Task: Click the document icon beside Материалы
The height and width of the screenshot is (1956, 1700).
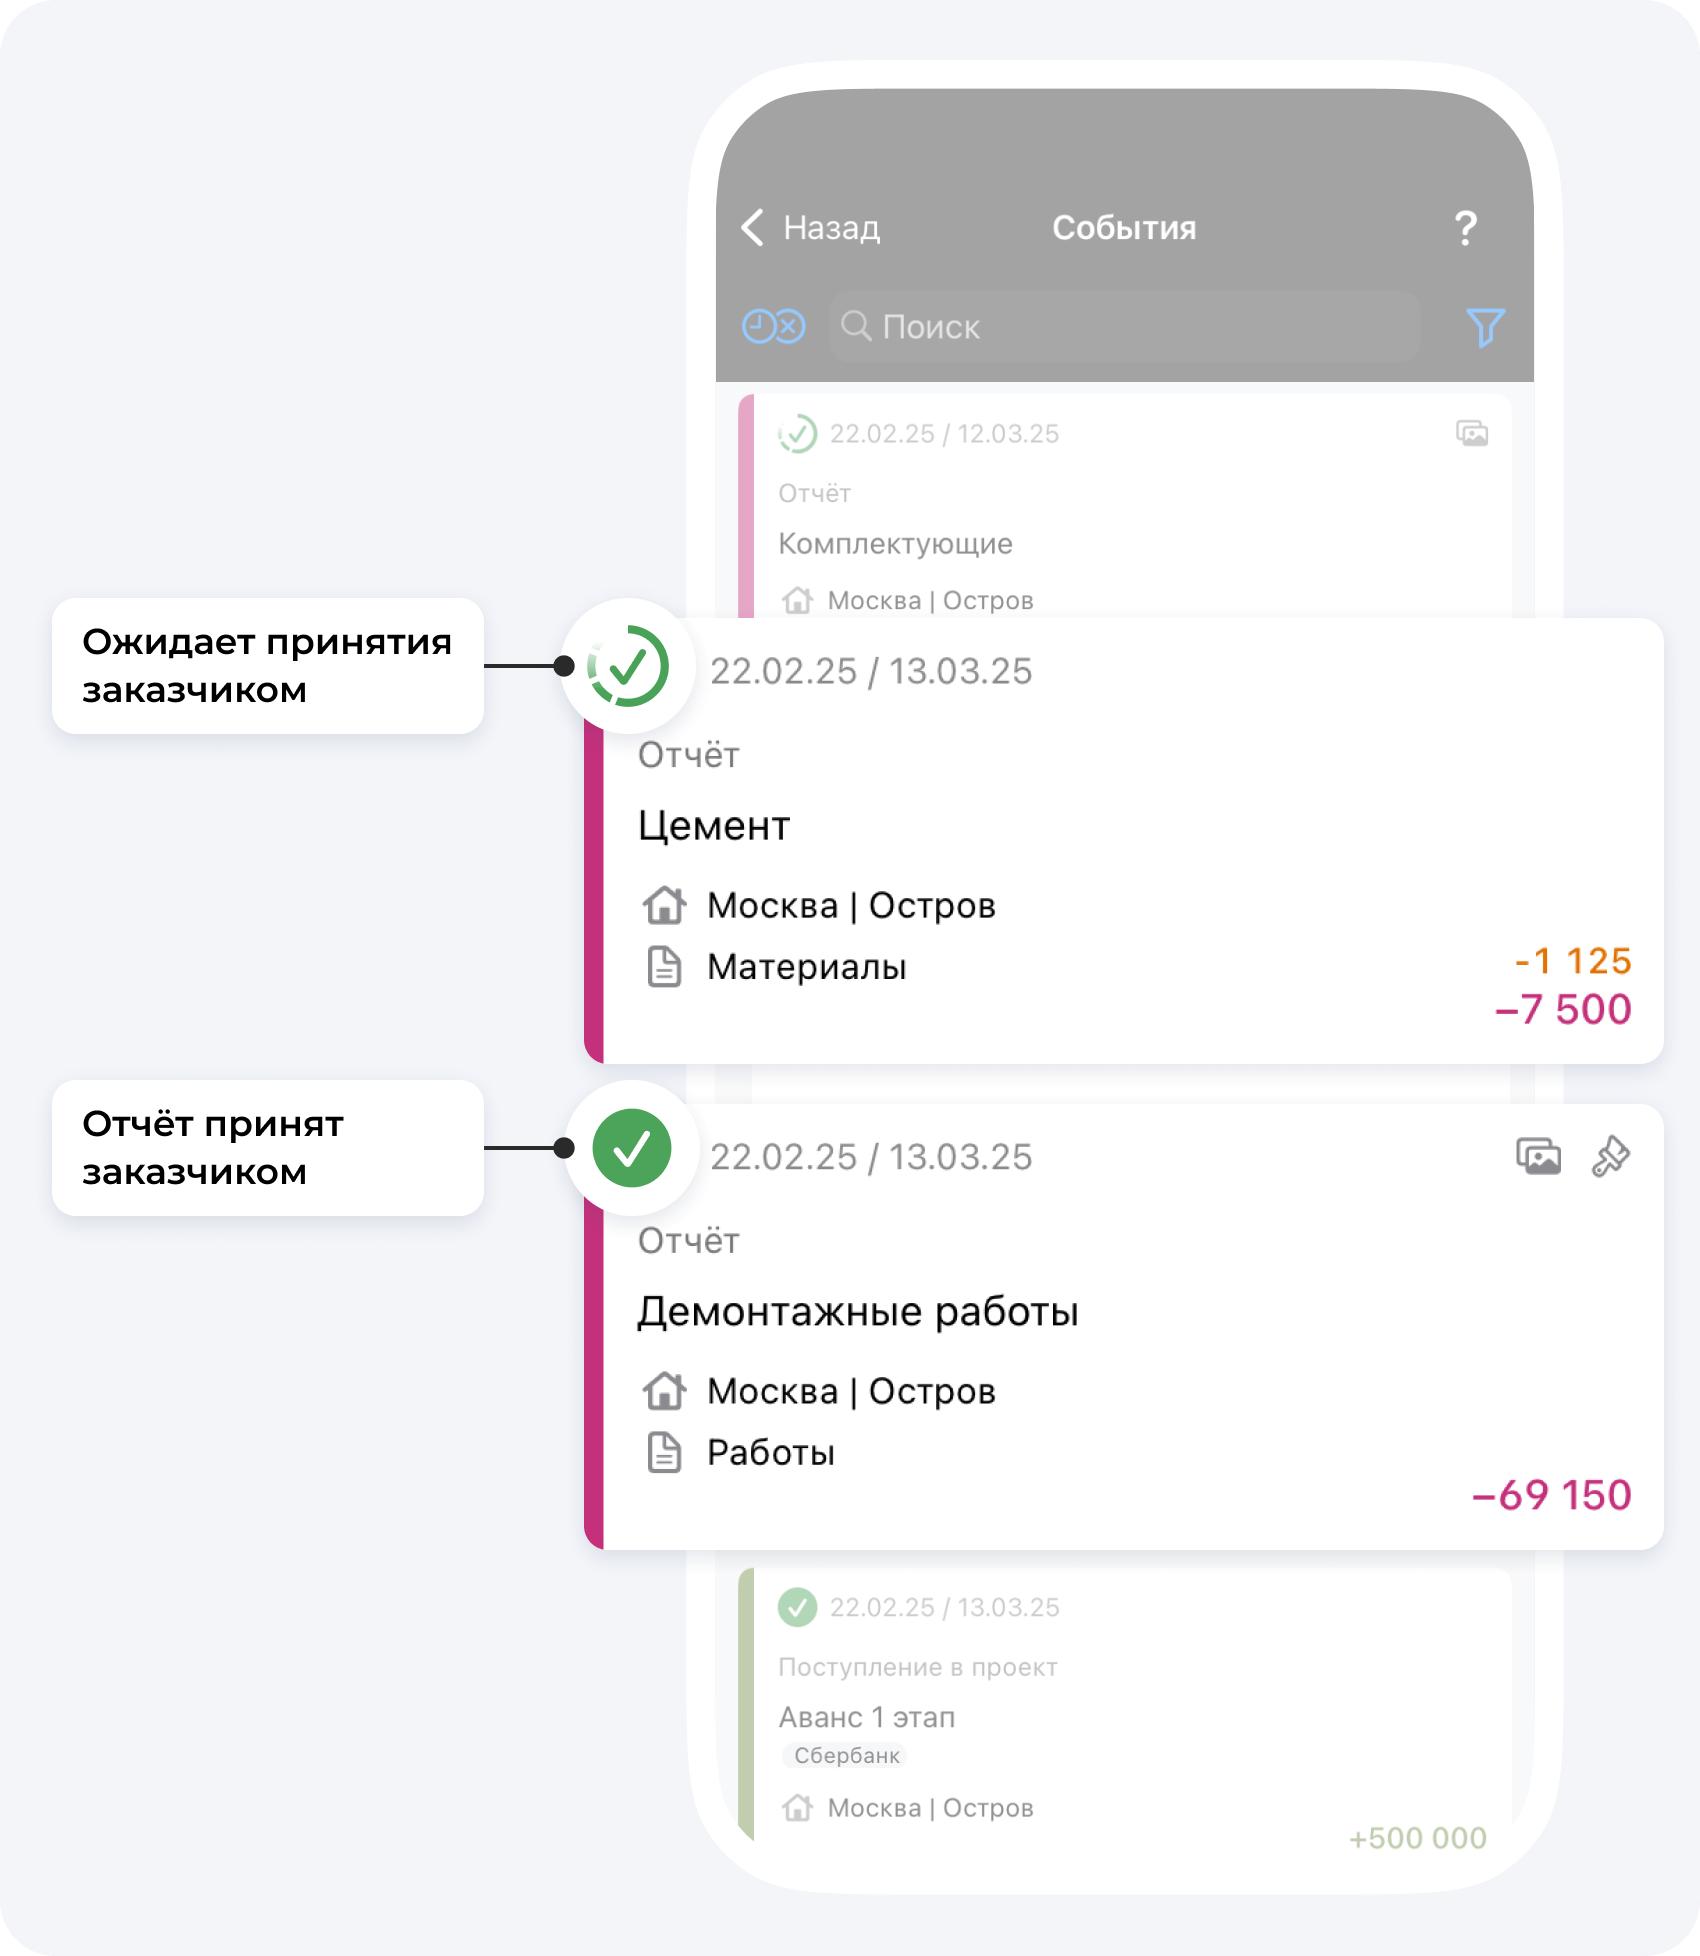Action: click(x=664, y=967)
